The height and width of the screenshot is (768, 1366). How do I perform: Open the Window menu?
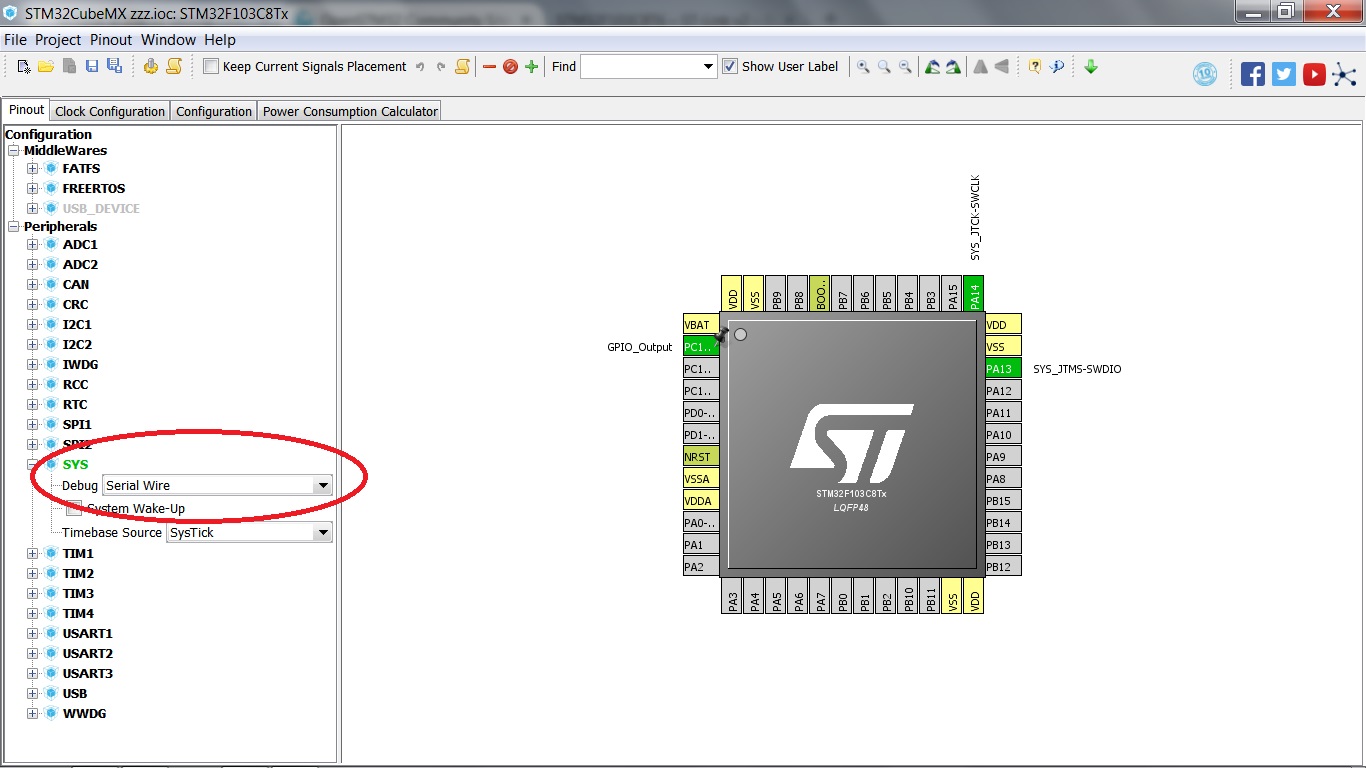(x=168, y=40)
